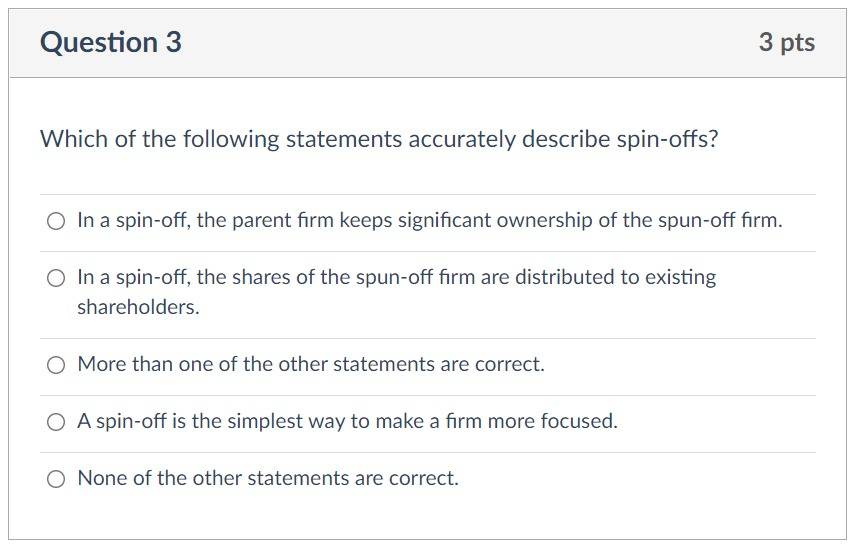
Task: Click the '3 pts' points label
Action: (x=787, y=43)
